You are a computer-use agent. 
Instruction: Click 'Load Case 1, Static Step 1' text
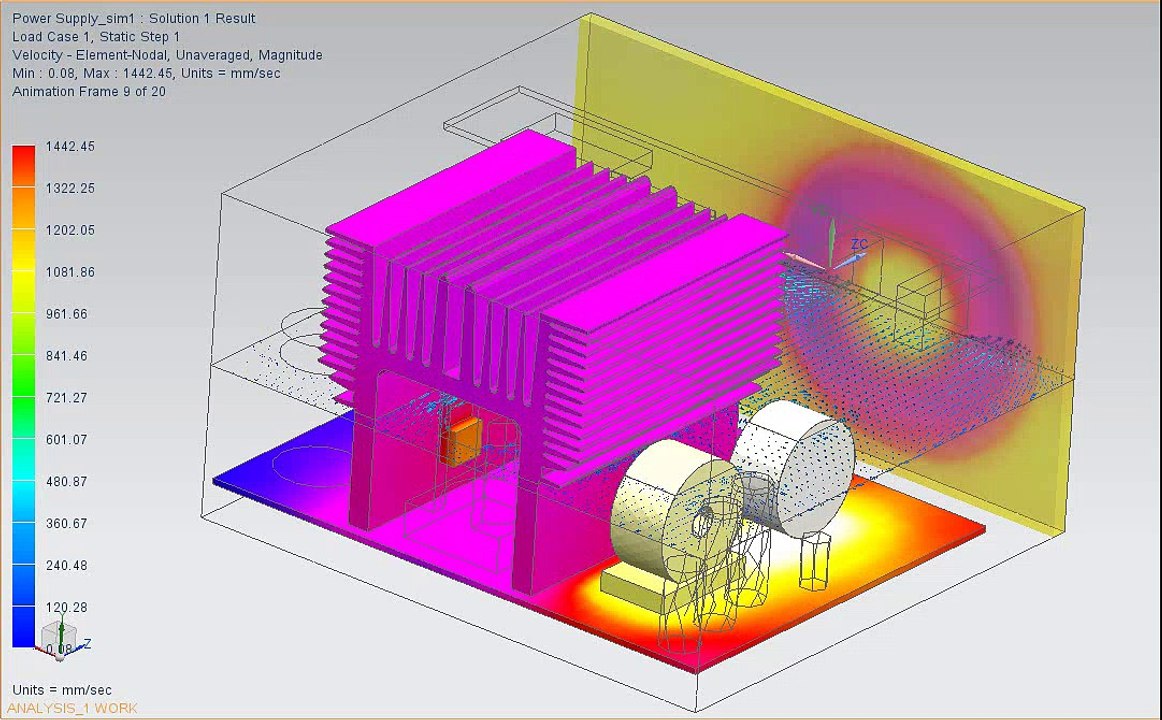[96, 36]
